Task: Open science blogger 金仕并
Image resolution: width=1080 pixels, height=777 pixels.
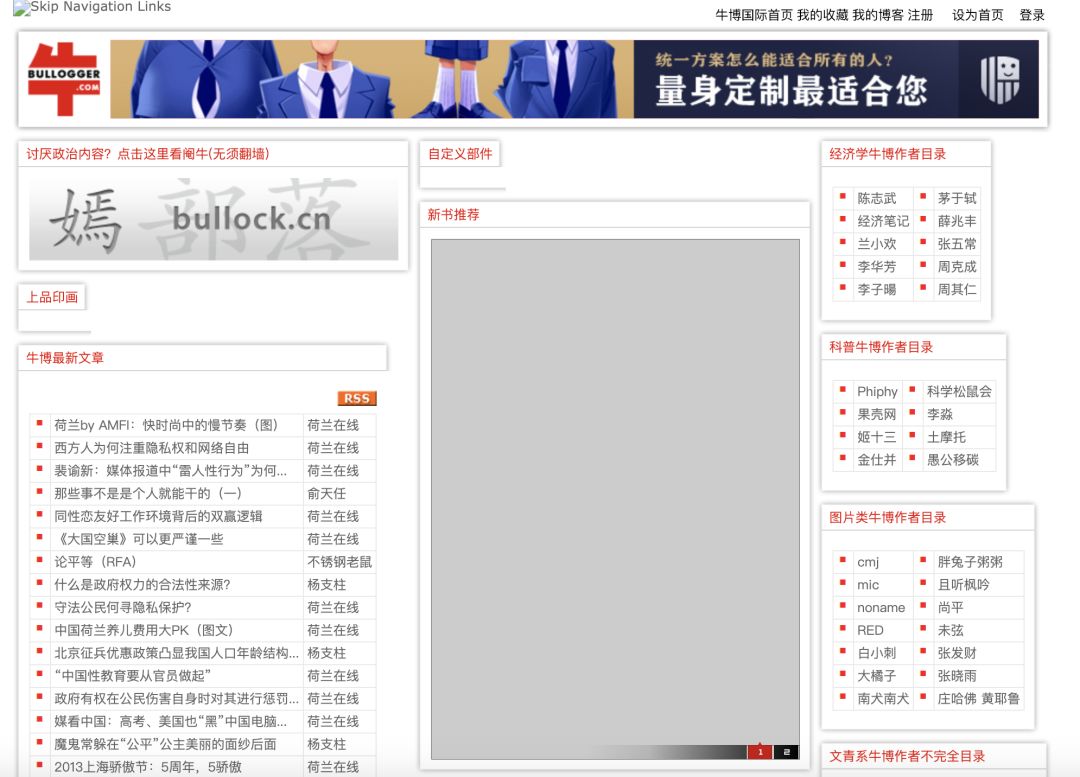Action: tap(877, 459)
